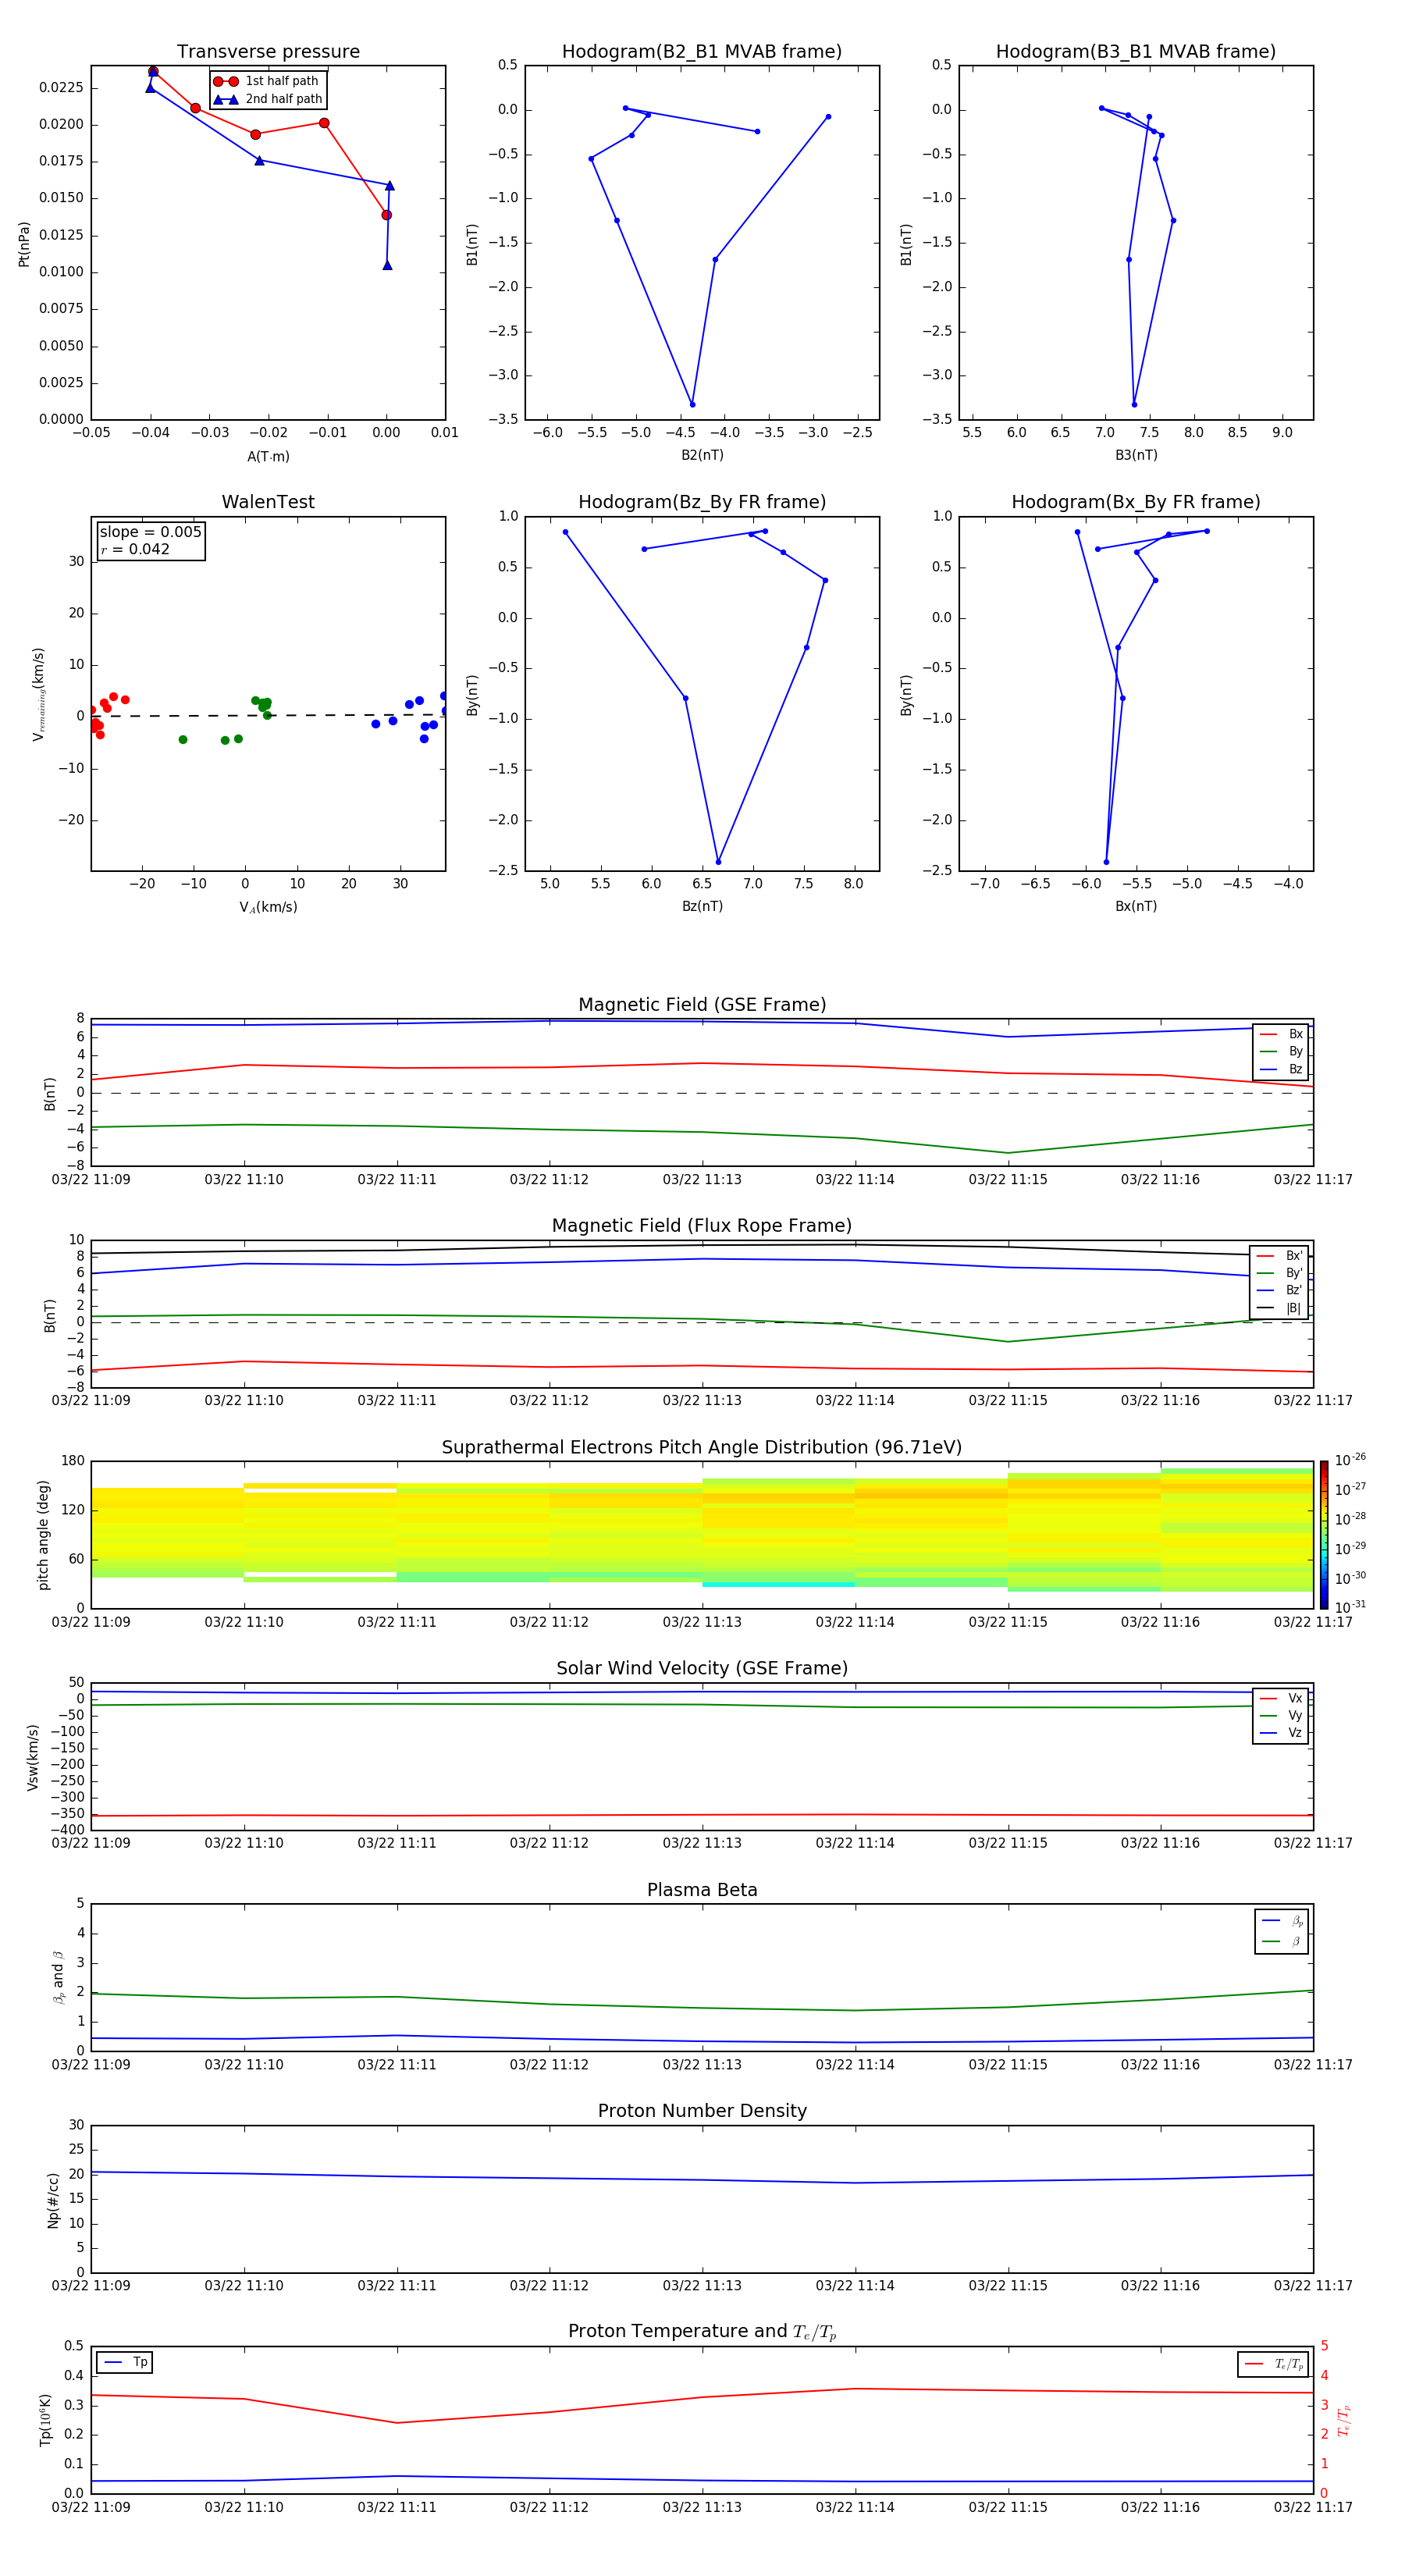Image resolution: width=1405 pixels, height=2576 pixels.
Task: Click the red Vx line in the velocity plot
Action: pyautogui.click(x=702, y=1815)
